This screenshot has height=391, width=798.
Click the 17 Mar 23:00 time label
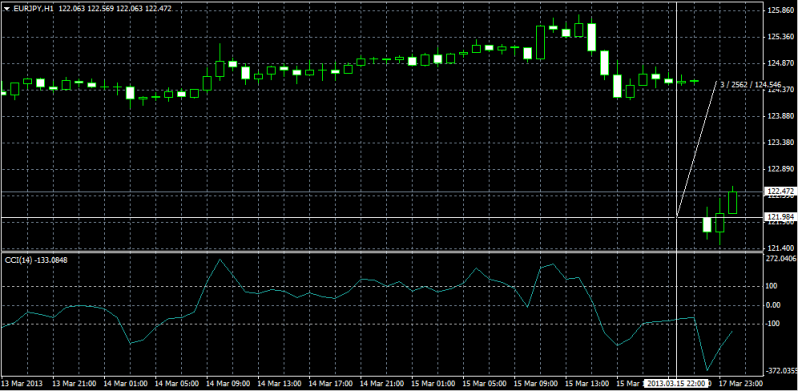[741, 383]
